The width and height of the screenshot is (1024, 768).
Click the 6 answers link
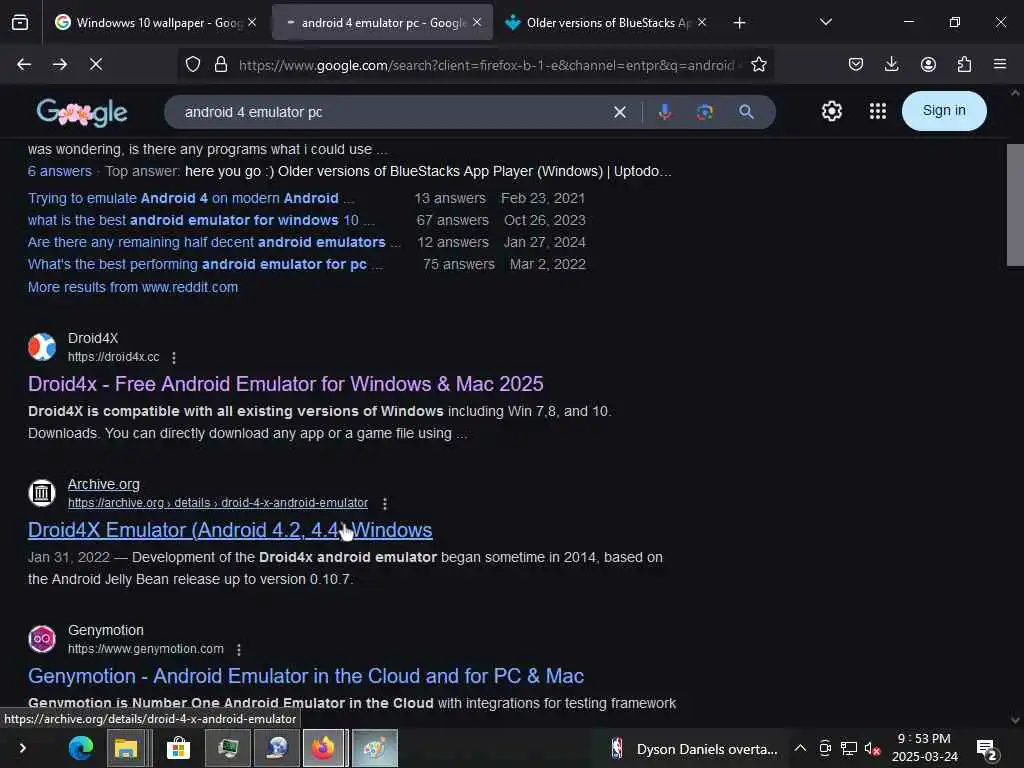point(59,172)
